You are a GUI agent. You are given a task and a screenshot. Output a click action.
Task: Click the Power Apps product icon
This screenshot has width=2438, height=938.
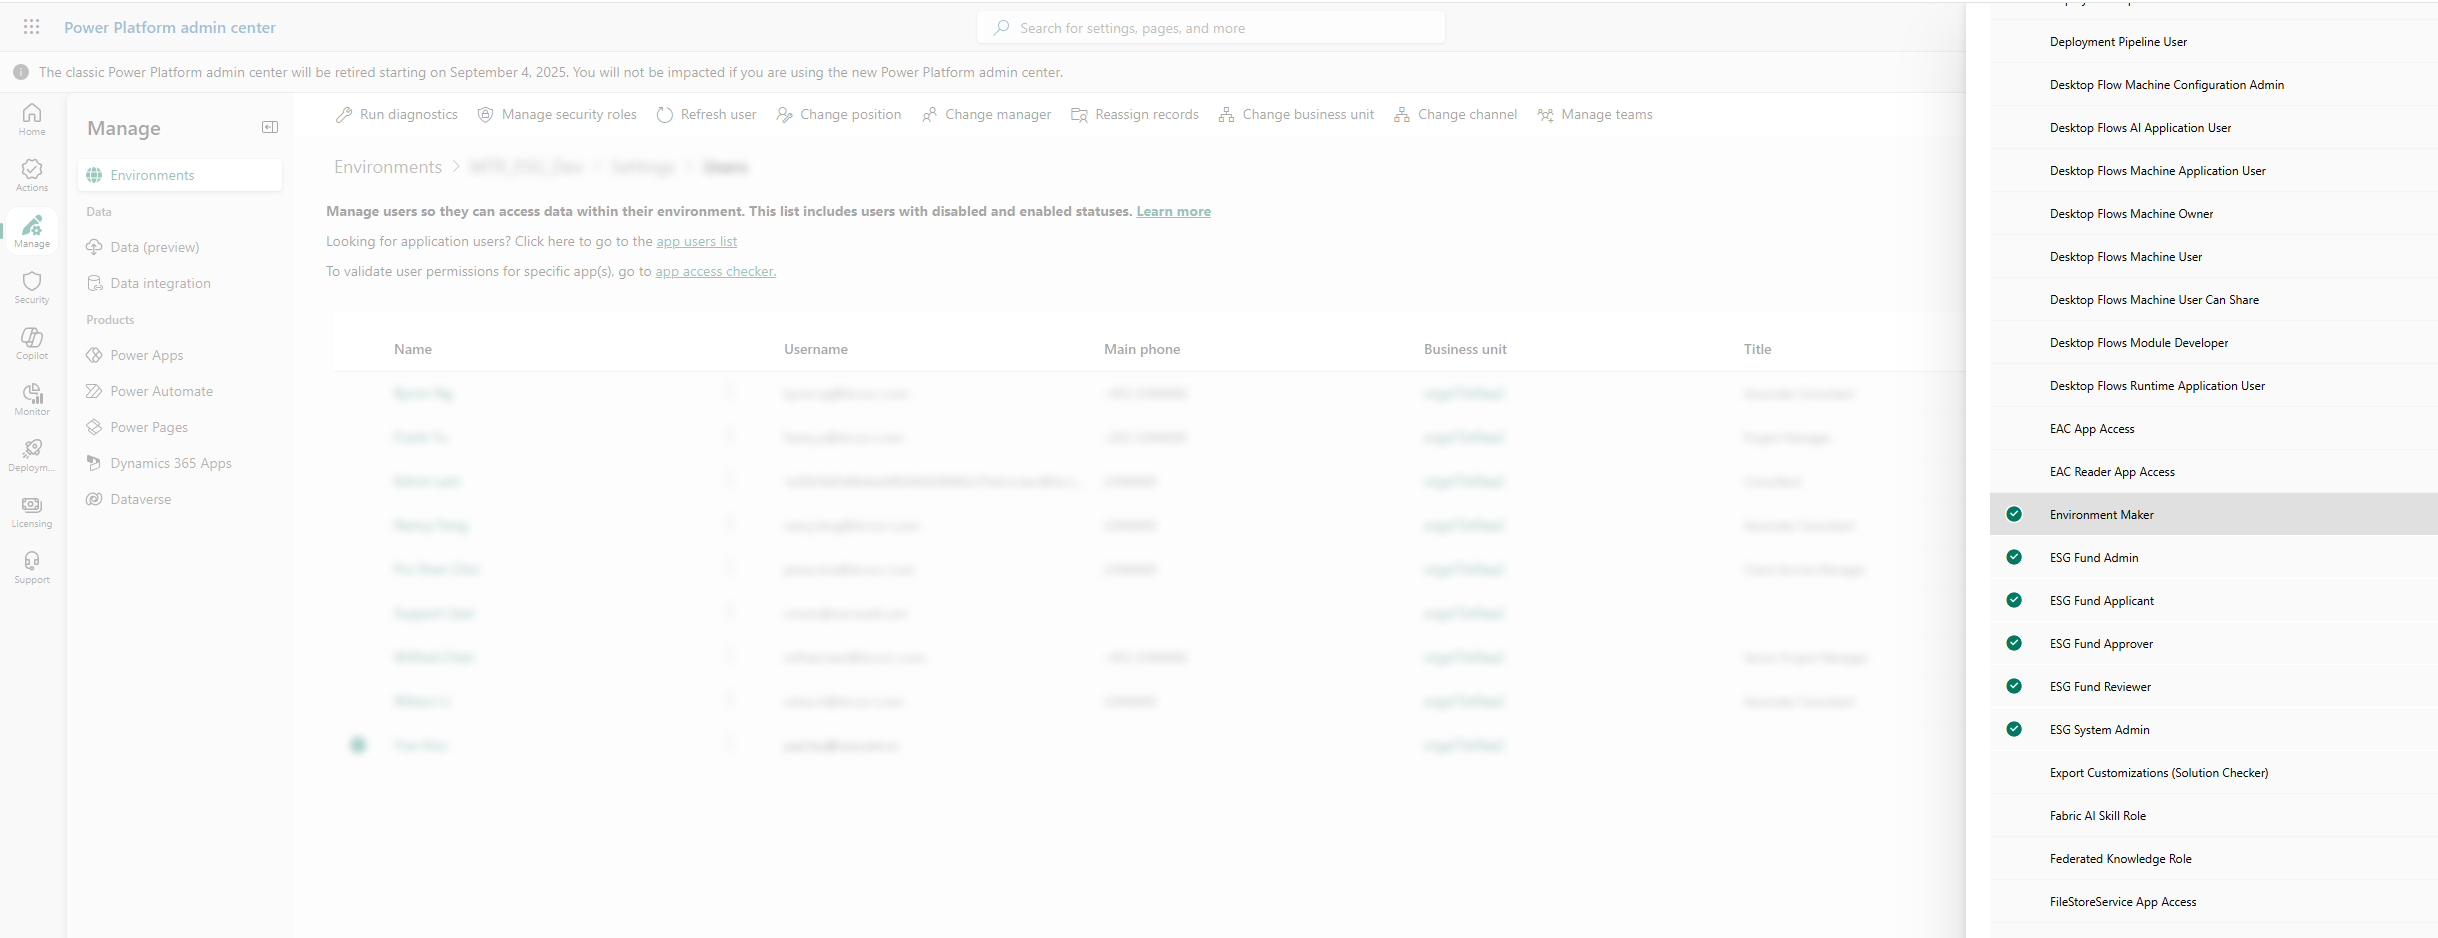(94, 355)
